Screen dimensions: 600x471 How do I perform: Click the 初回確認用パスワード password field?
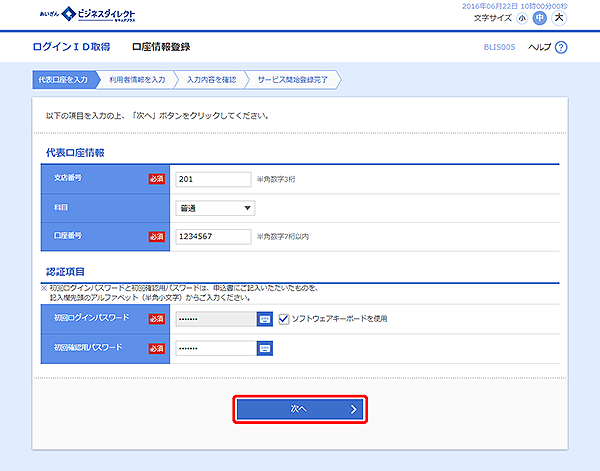pyautogui.click(x=216, y=348)
